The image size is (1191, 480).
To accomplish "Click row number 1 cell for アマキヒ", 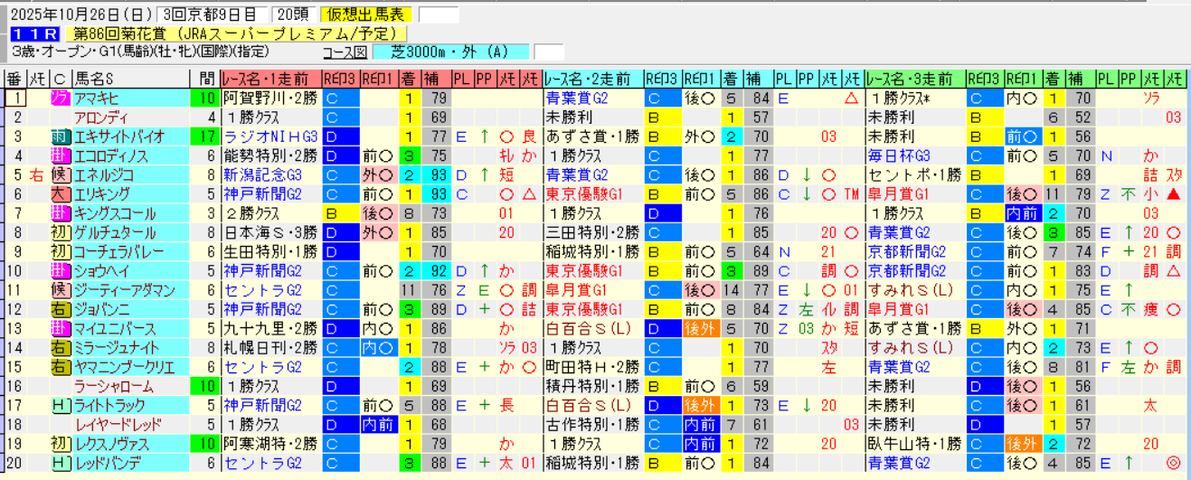I will tap(14, 97).
